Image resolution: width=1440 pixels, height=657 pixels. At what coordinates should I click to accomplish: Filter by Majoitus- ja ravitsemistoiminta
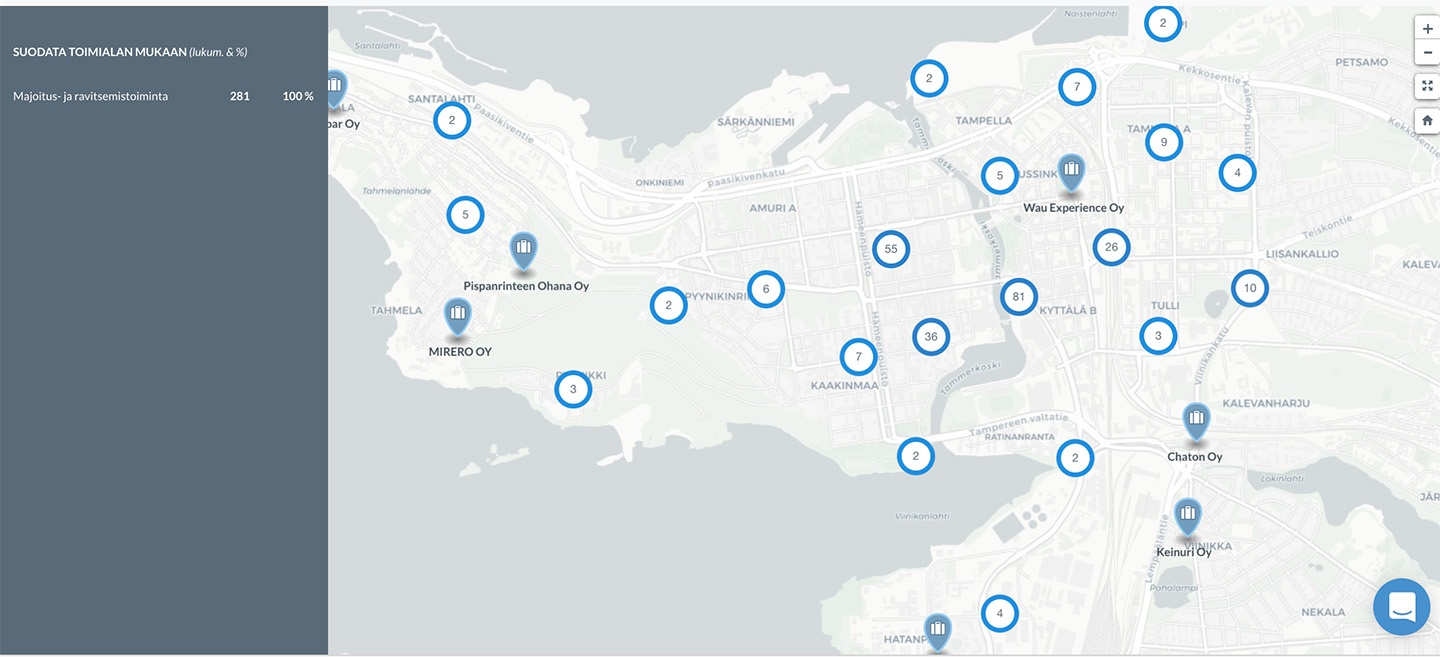click(91, 97)
